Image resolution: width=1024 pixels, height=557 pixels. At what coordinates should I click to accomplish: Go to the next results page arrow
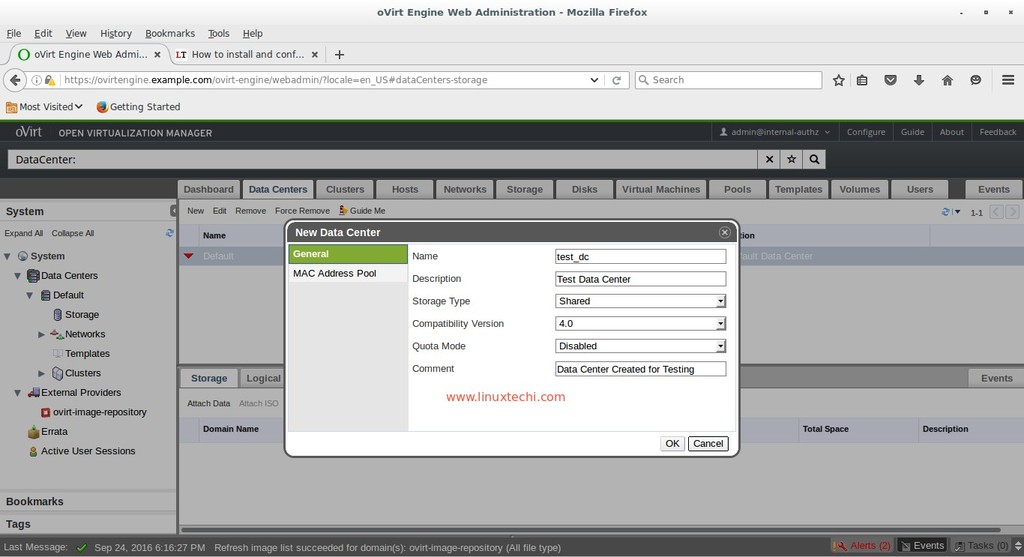click(1012, 212)
